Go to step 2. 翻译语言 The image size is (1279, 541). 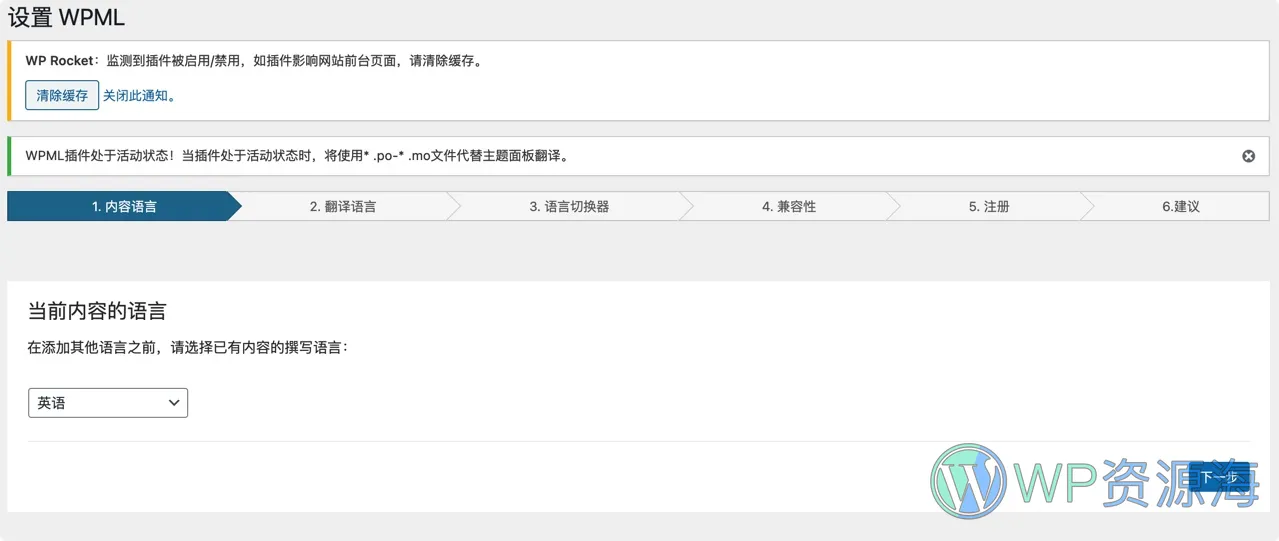tap(343, 206)
